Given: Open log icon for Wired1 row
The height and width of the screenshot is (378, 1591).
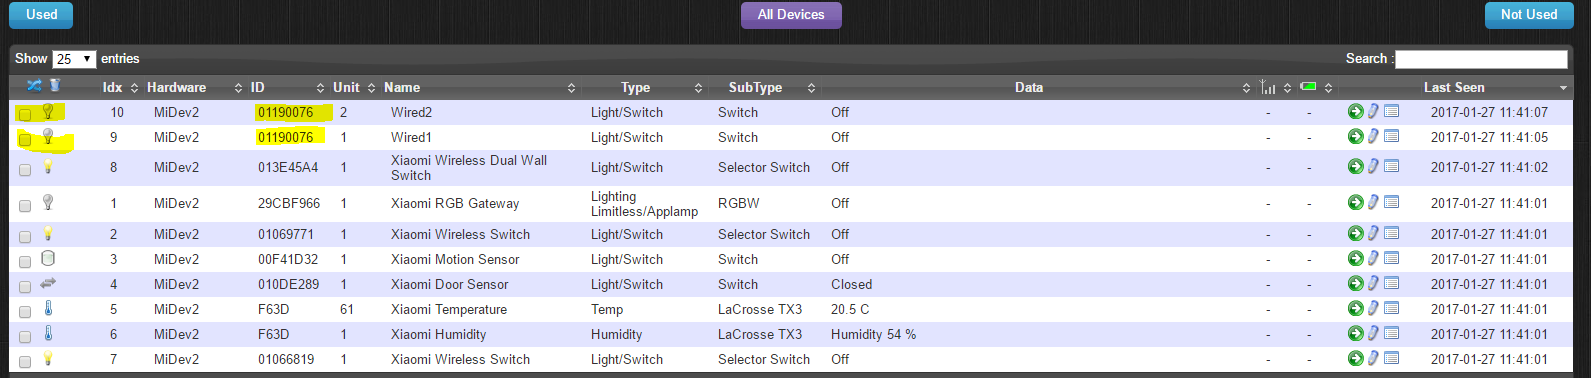Looking at the screenshot, I should pyautogui.click(x=1391, y=136).
